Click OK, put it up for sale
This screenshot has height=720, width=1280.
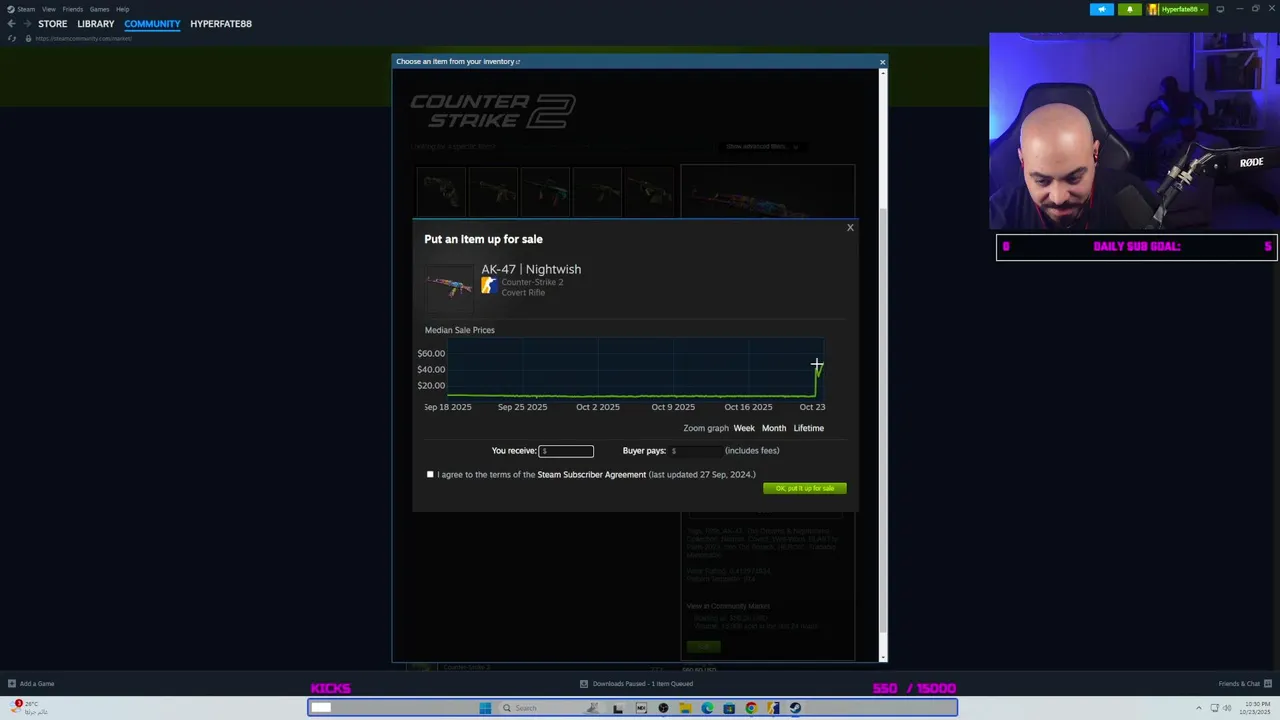(805, 488)
